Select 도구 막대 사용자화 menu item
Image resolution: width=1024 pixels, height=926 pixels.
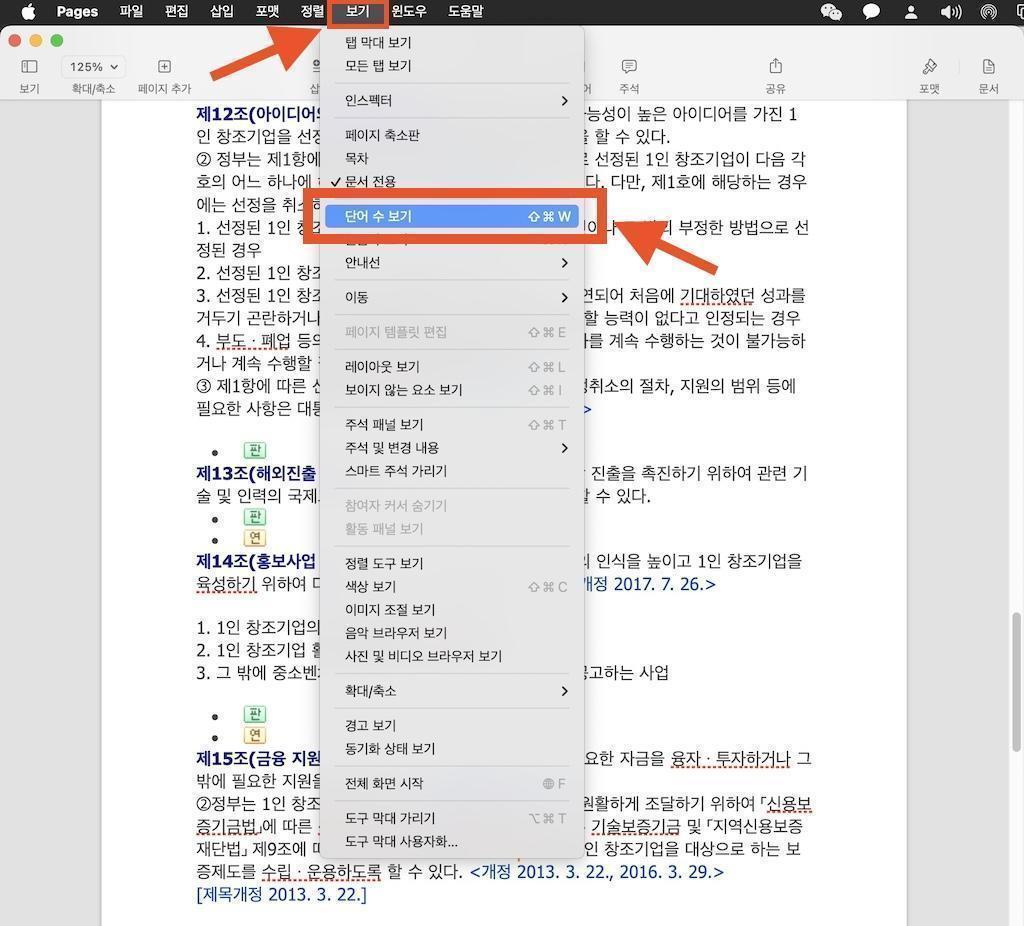point(452,842)
